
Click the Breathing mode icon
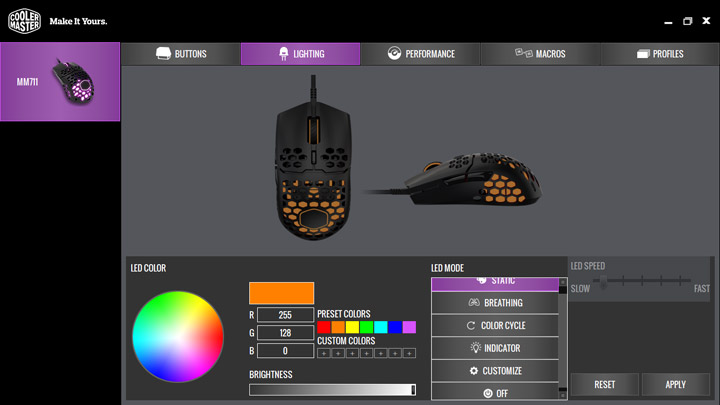[x=474, y=302]
